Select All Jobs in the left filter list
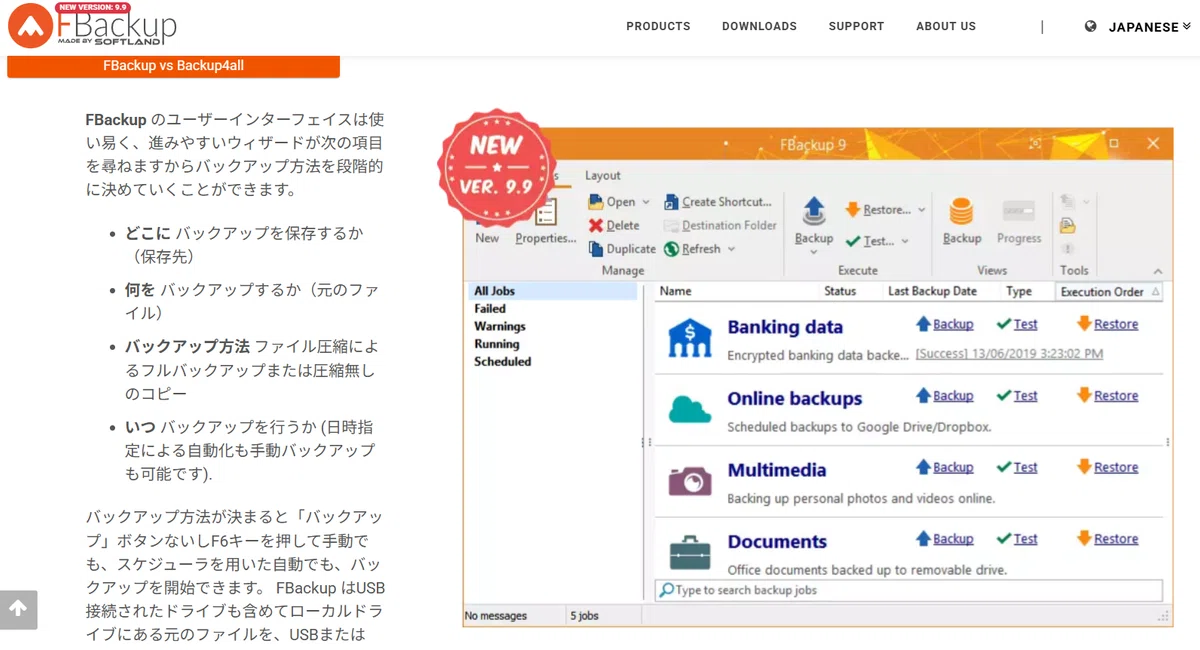The image size is (1200, 650). pos(551,291)
